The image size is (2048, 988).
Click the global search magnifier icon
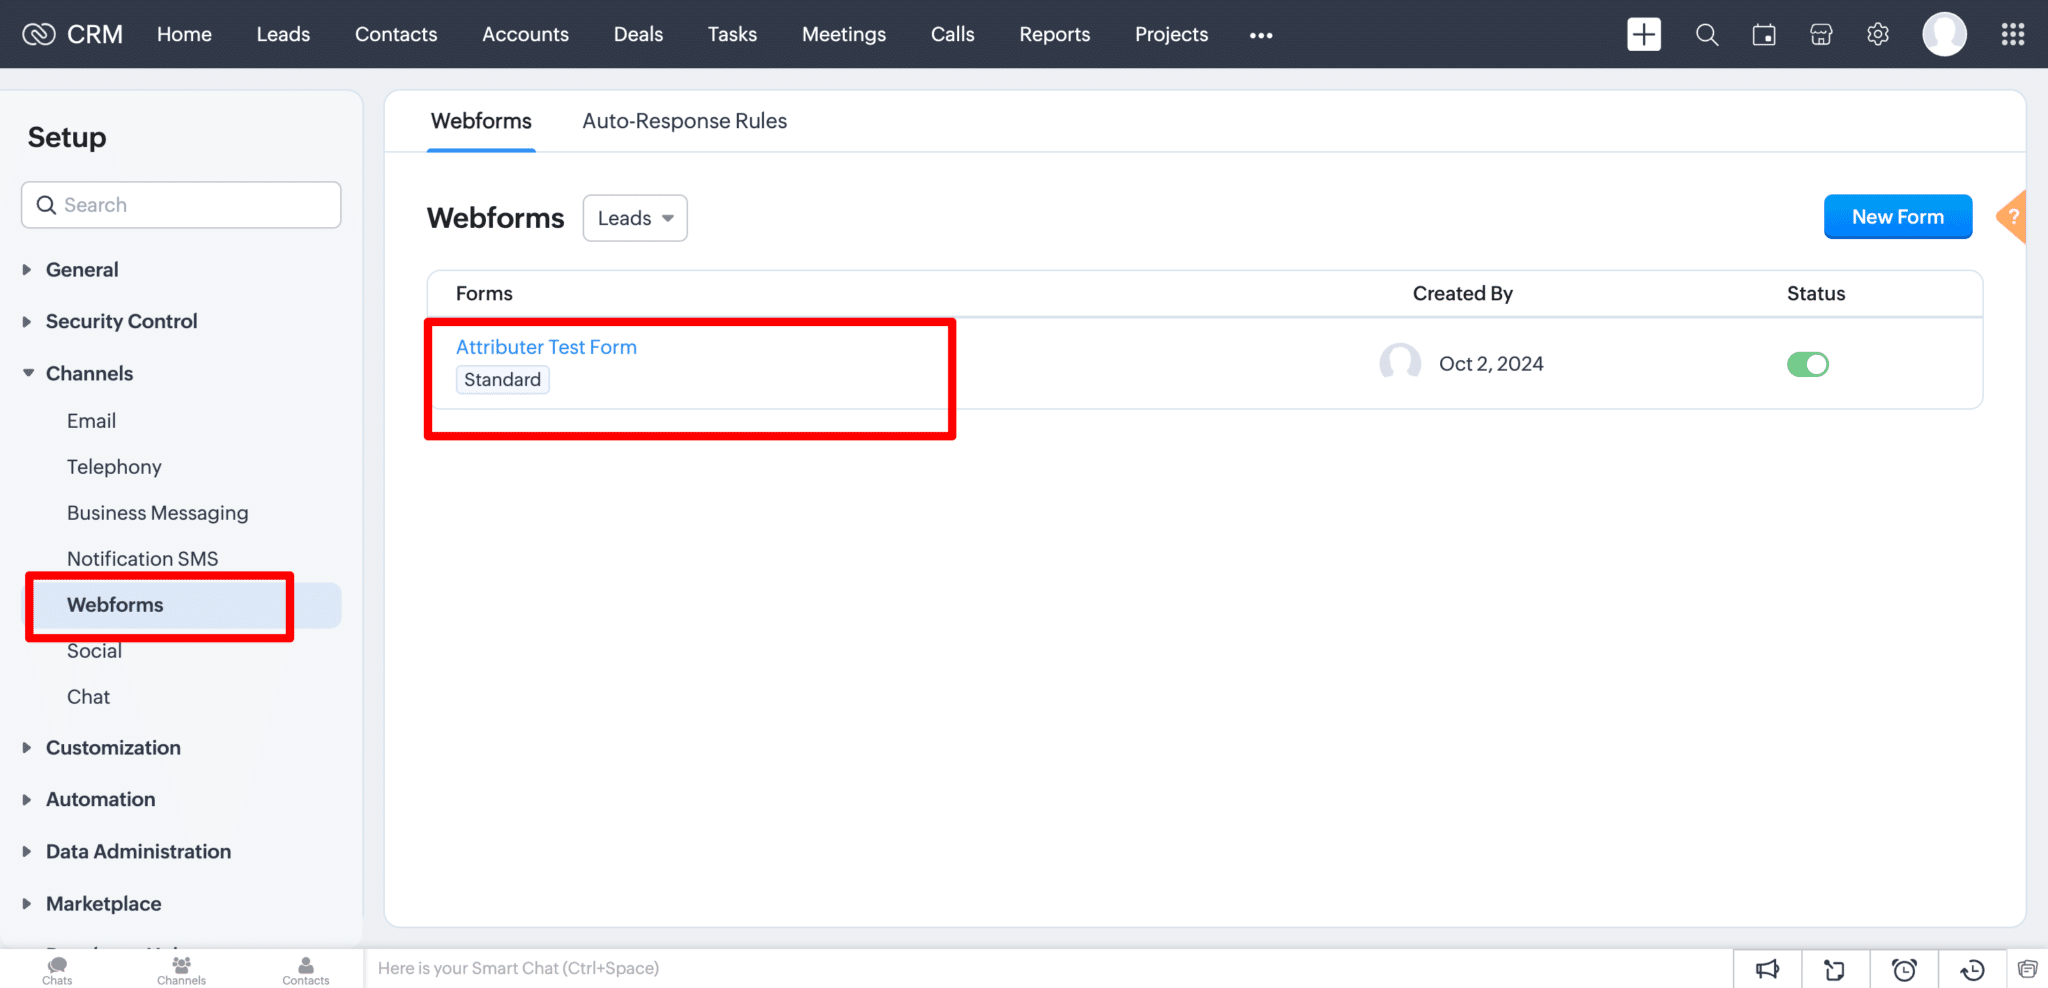[1707, 35]
